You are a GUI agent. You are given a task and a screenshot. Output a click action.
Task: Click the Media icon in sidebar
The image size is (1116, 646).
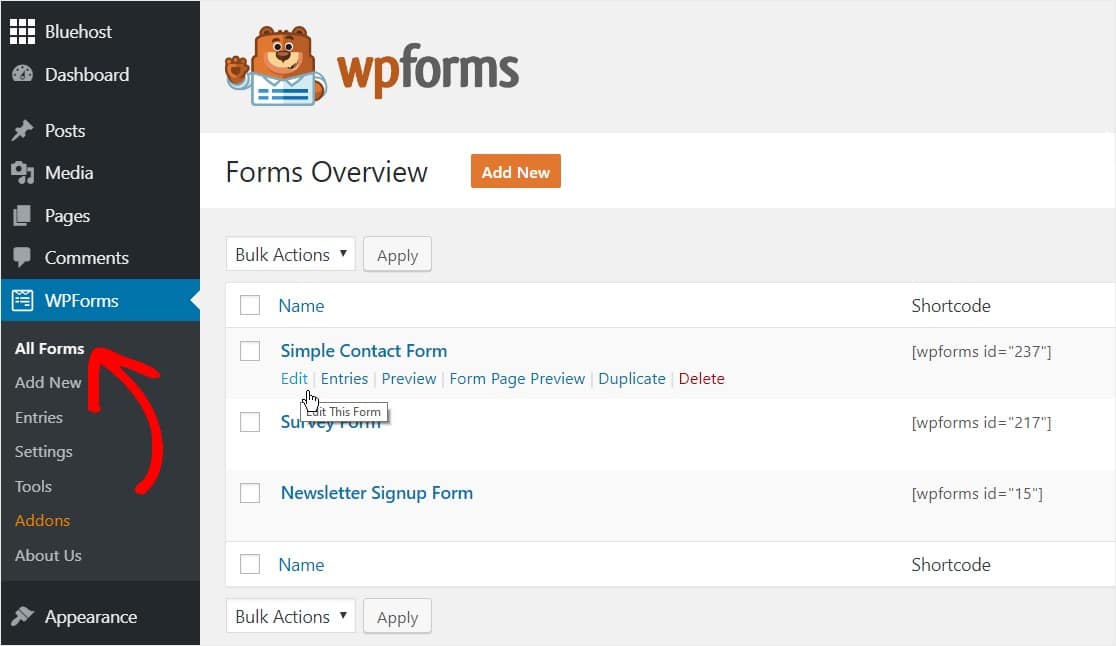pyautogui.click(x=22, y=172)
